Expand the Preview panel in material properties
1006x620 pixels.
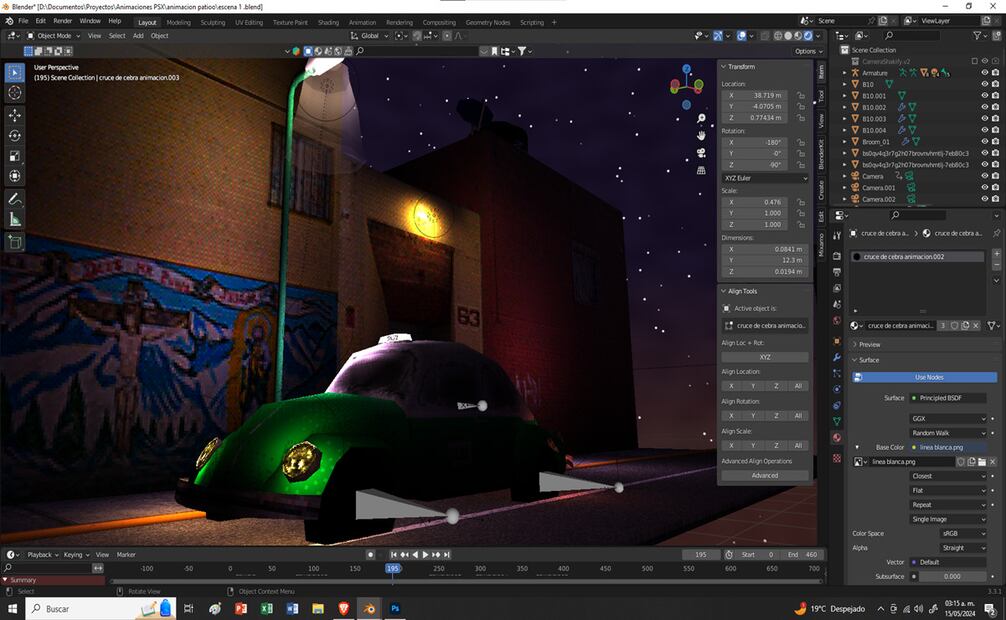pyautogui.click(x=870, y=344)
